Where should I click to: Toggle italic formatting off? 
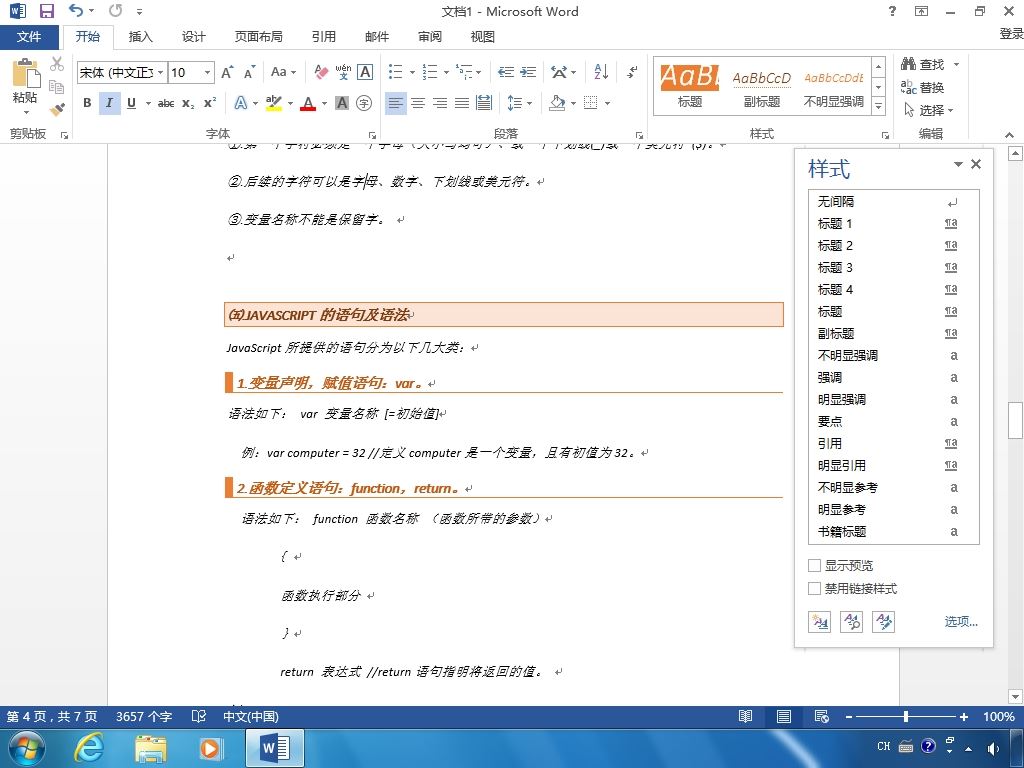point(109,103)
